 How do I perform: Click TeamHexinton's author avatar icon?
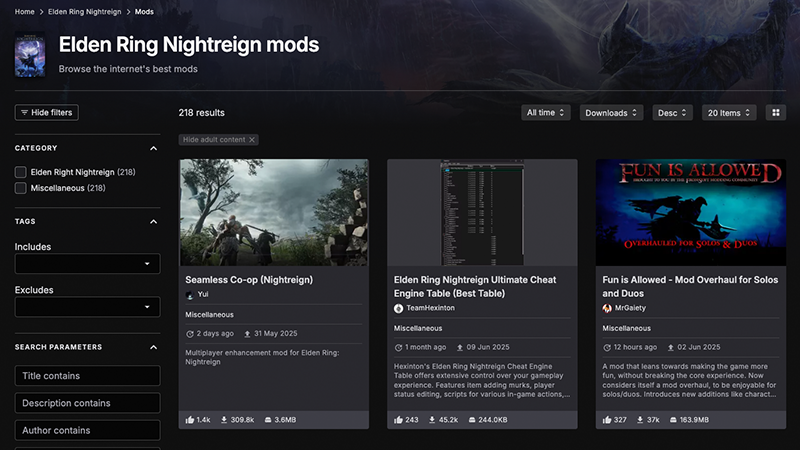pyautogui.click(x=398, y=308)
